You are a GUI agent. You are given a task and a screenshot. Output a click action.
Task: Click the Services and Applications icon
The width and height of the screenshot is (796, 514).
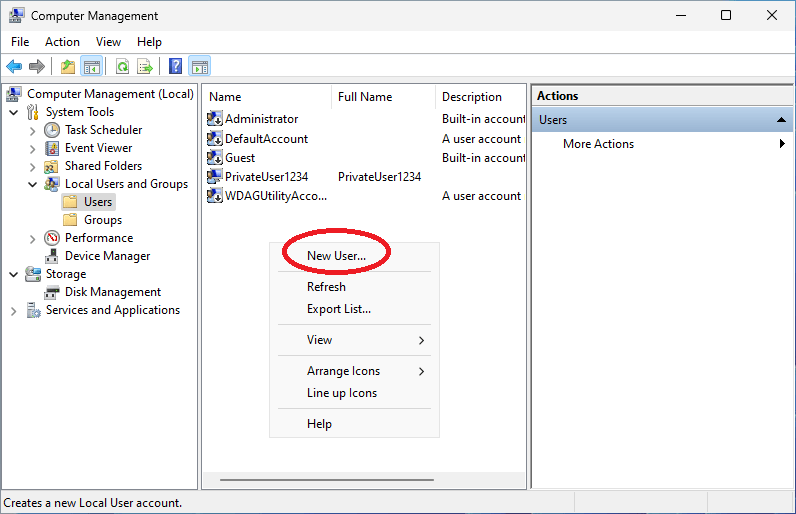pyautogui.click(x=34, y=310)
